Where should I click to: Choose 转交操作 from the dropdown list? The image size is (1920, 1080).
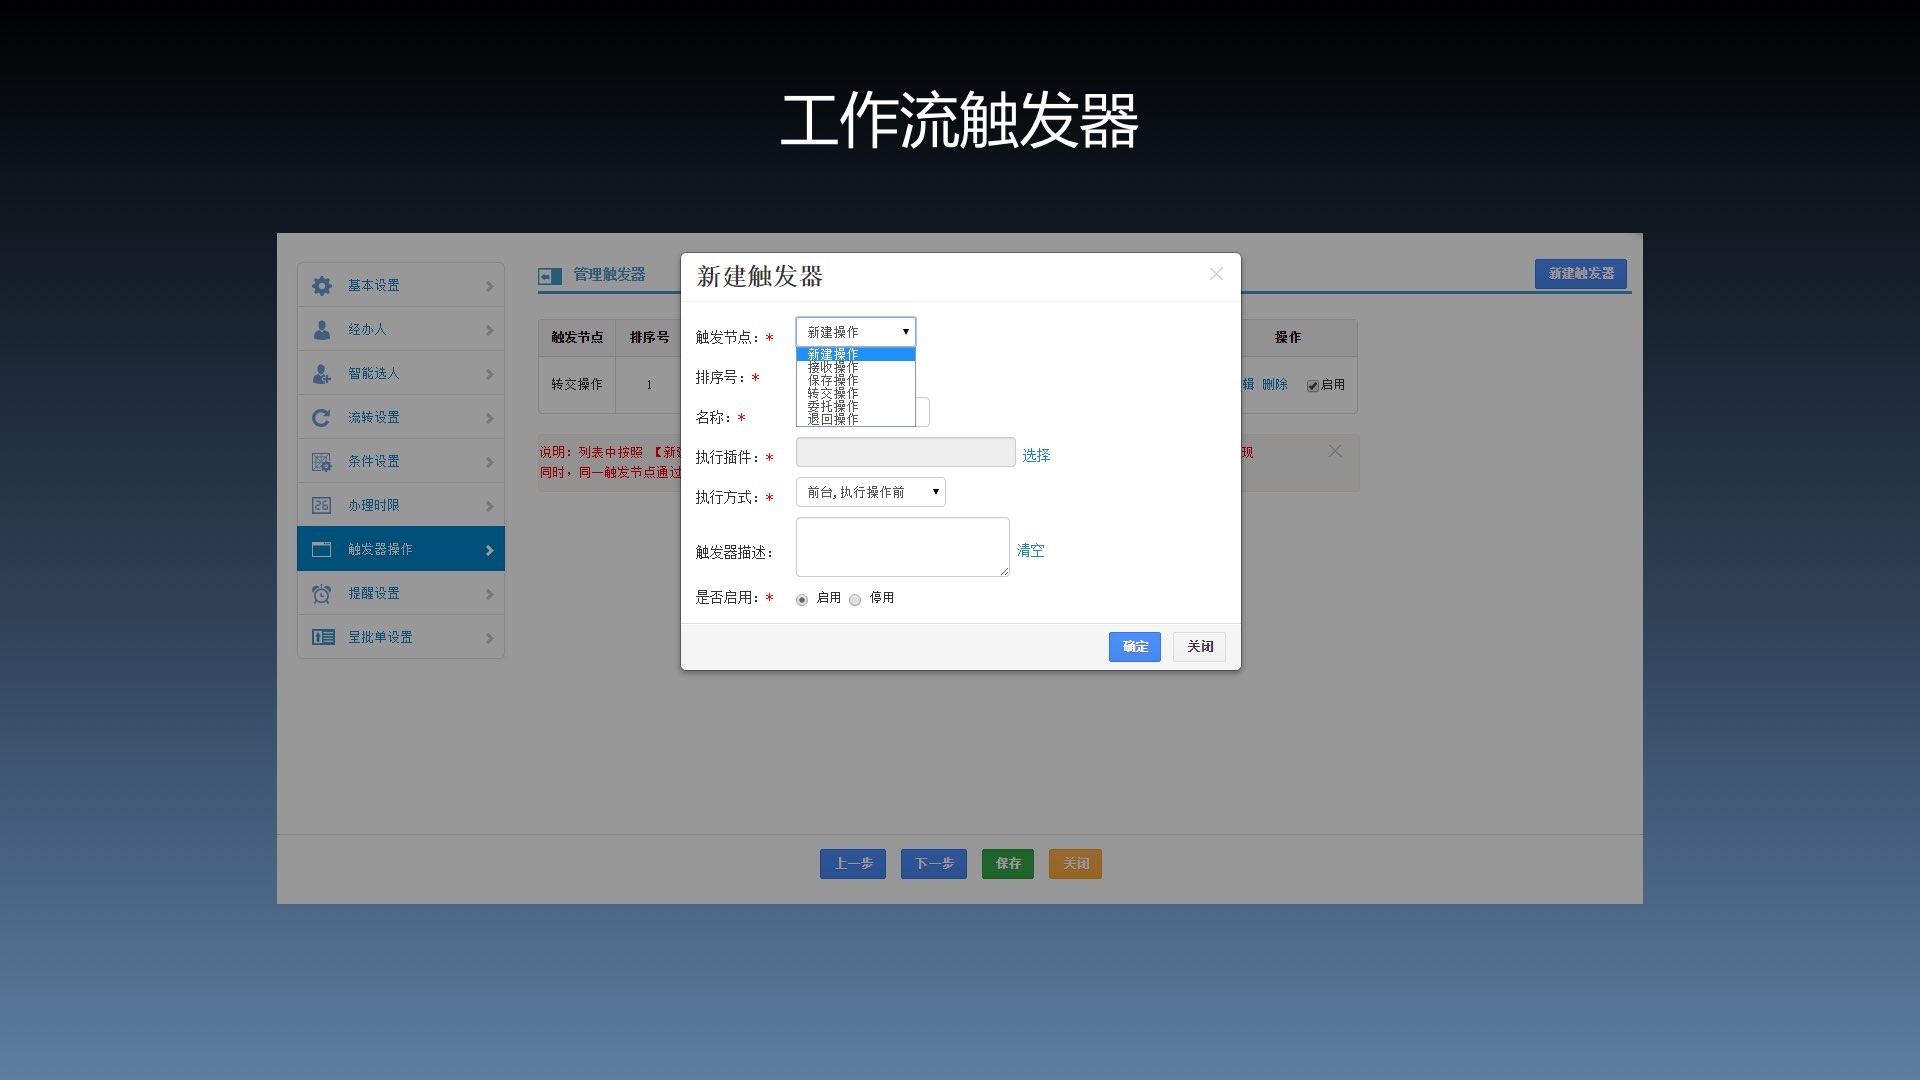pos(856,393)
